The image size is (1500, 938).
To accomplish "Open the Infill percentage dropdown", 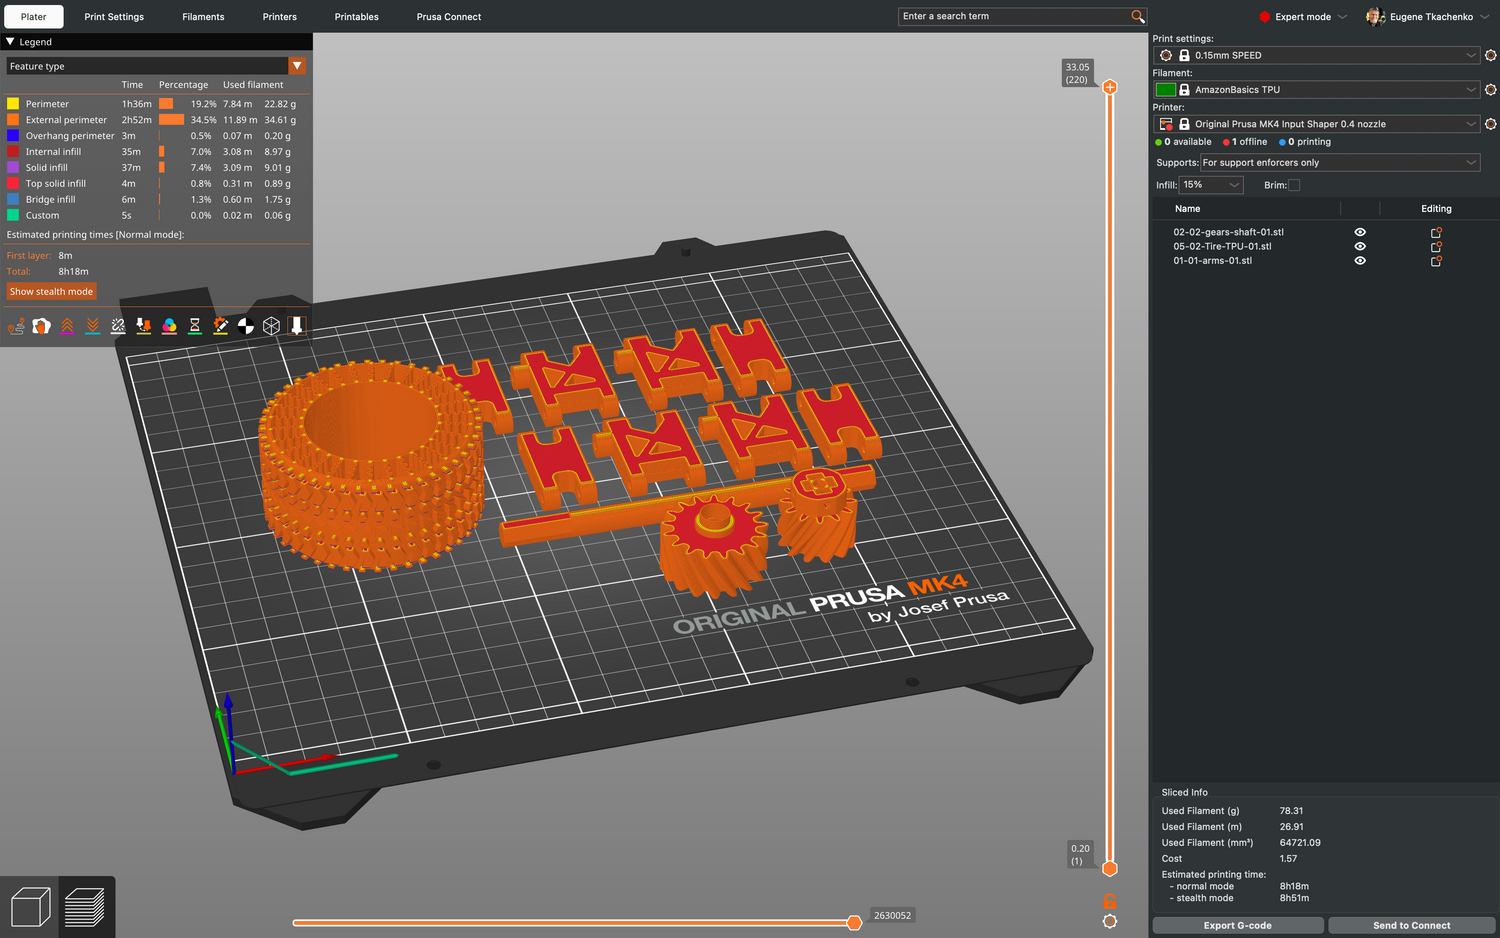I will point(1211,185).
